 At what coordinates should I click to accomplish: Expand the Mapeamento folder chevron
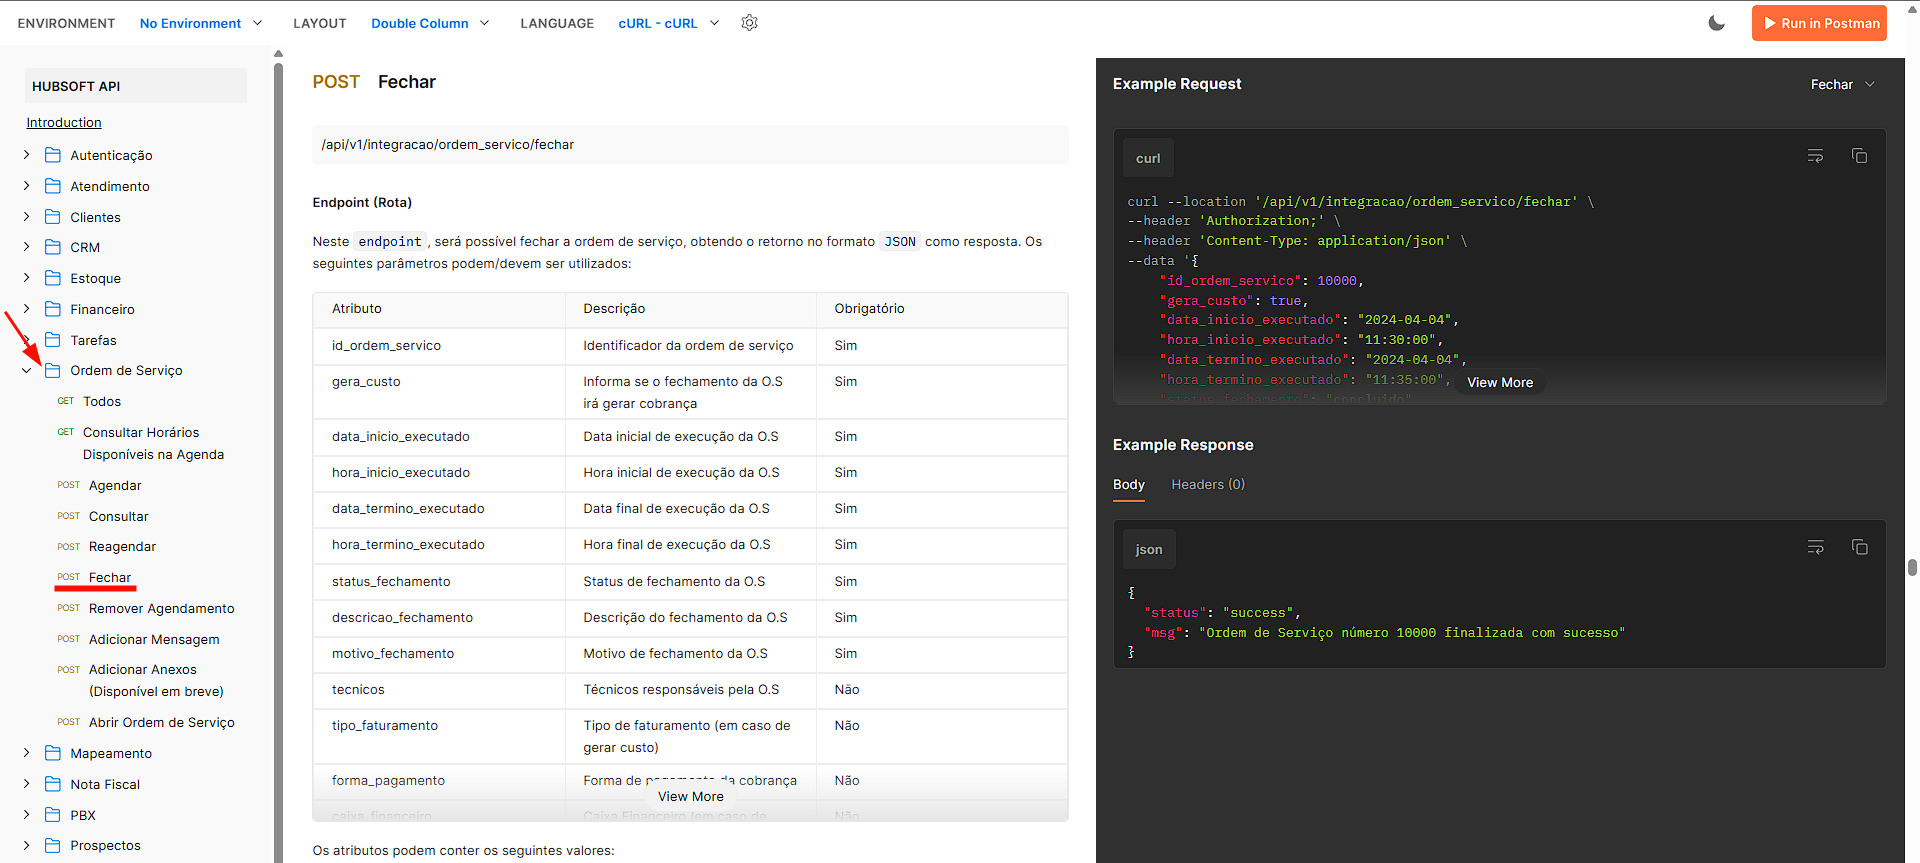26,753
